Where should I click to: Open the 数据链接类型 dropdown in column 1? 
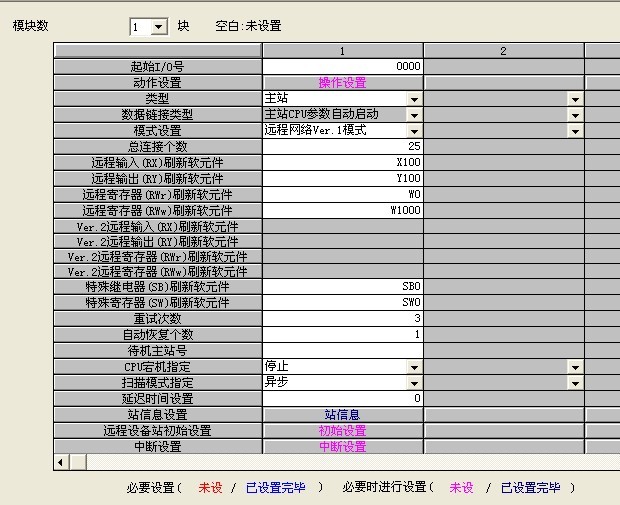(414, 115)
